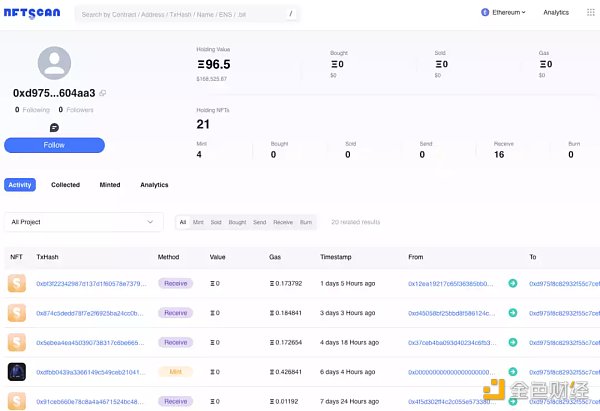The height and width of the screenshot is (411, 600).
Task: Copy the wallet address 0xd975...604aa3
Action: 102,93
